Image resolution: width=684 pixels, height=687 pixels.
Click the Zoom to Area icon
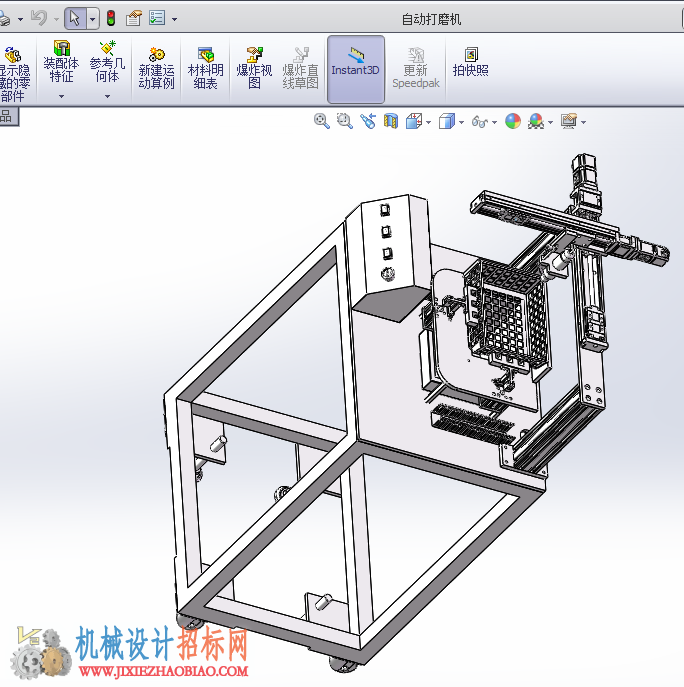tap(344, 121)
